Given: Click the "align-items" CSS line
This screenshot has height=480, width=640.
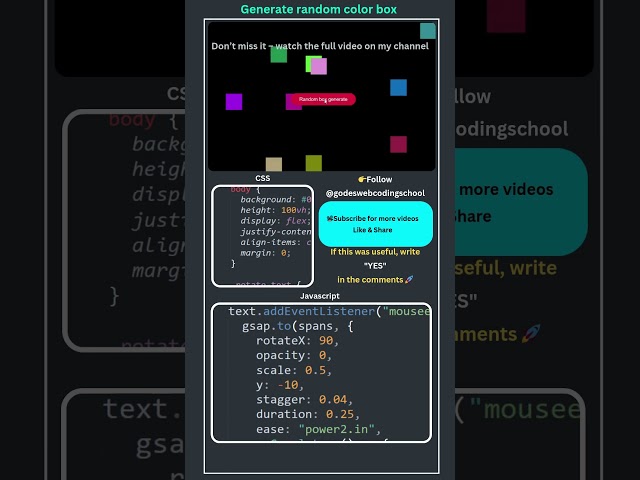Looking at the screenshot, I should click(x=276, y=242).
